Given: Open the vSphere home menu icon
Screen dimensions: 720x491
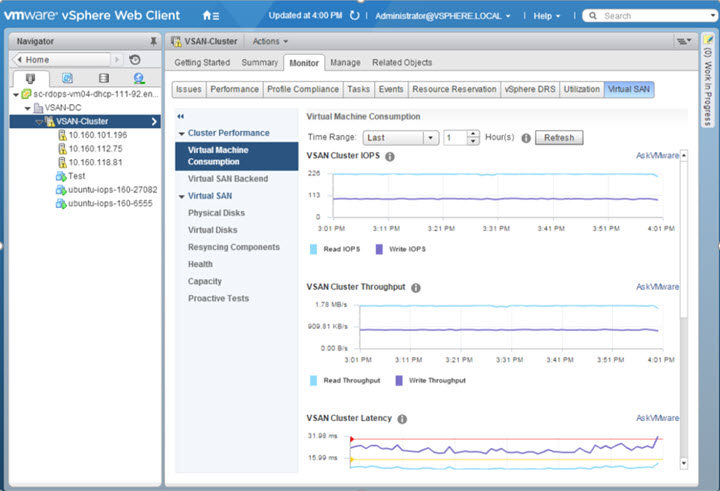Looking at the screenshot, I should [211, 16].
